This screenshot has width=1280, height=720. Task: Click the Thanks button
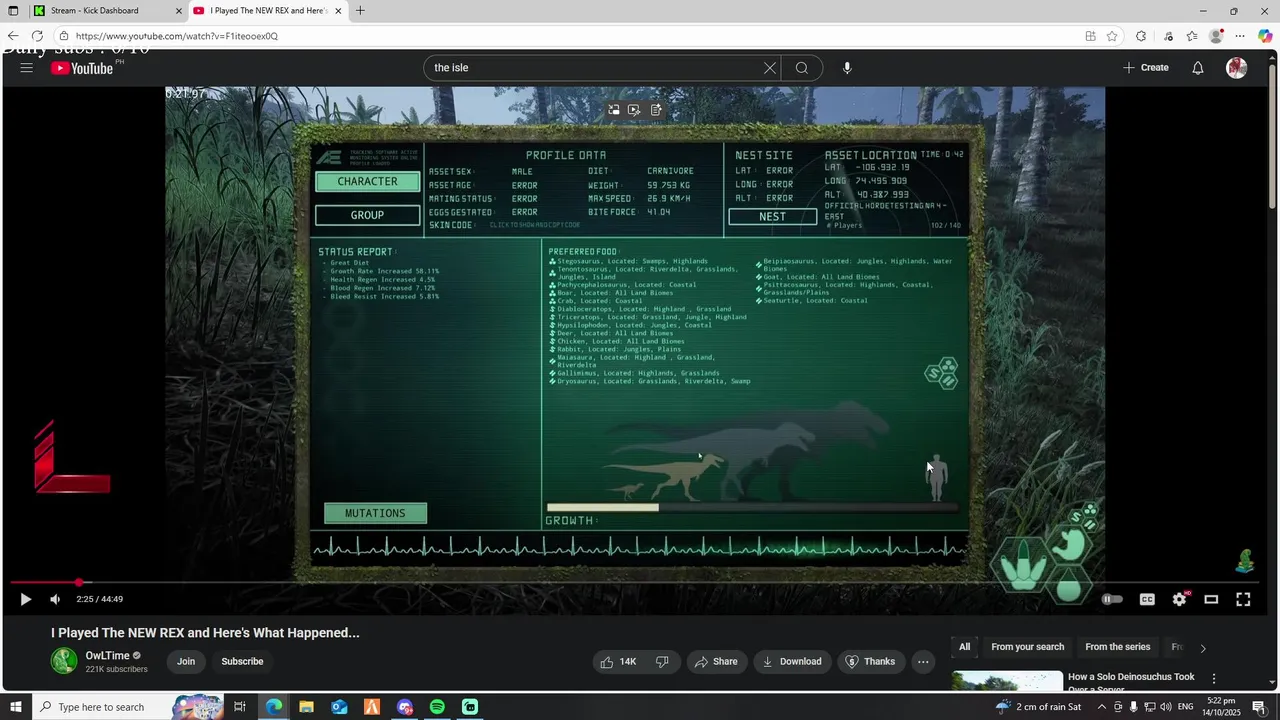(x=870, y=661)
